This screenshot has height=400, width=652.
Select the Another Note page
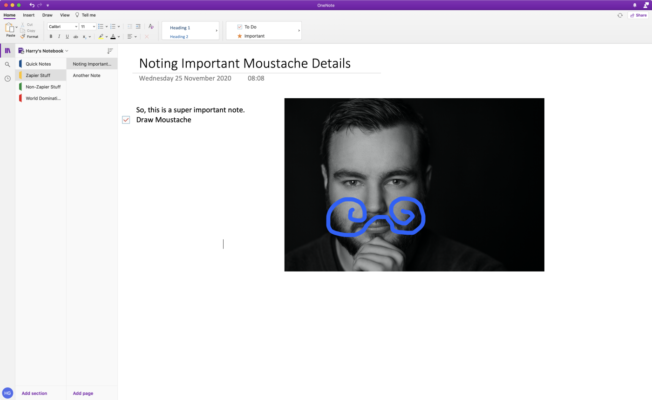pos(86,75)
